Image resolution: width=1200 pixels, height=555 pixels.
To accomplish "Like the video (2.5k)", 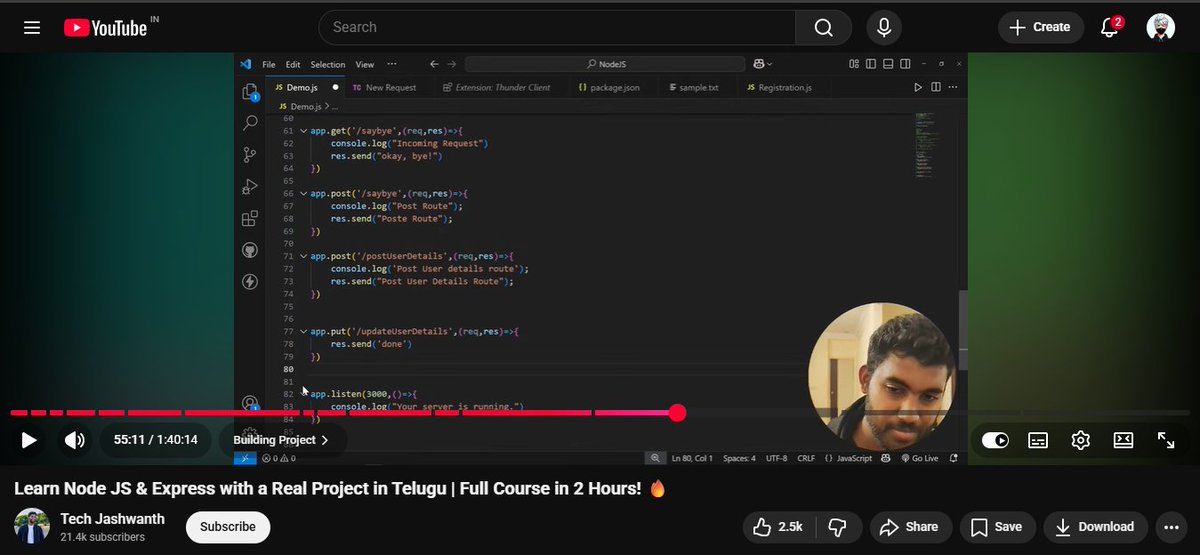I will pos(779,527).
